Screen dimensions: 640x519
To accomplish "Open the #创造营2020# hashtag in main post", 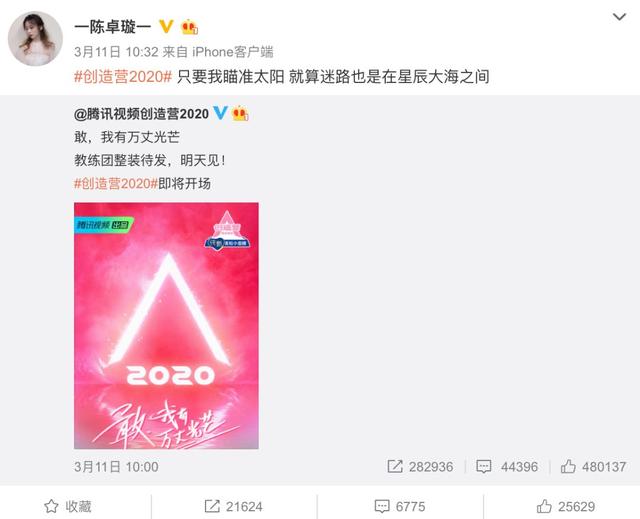I will point(123,76).
